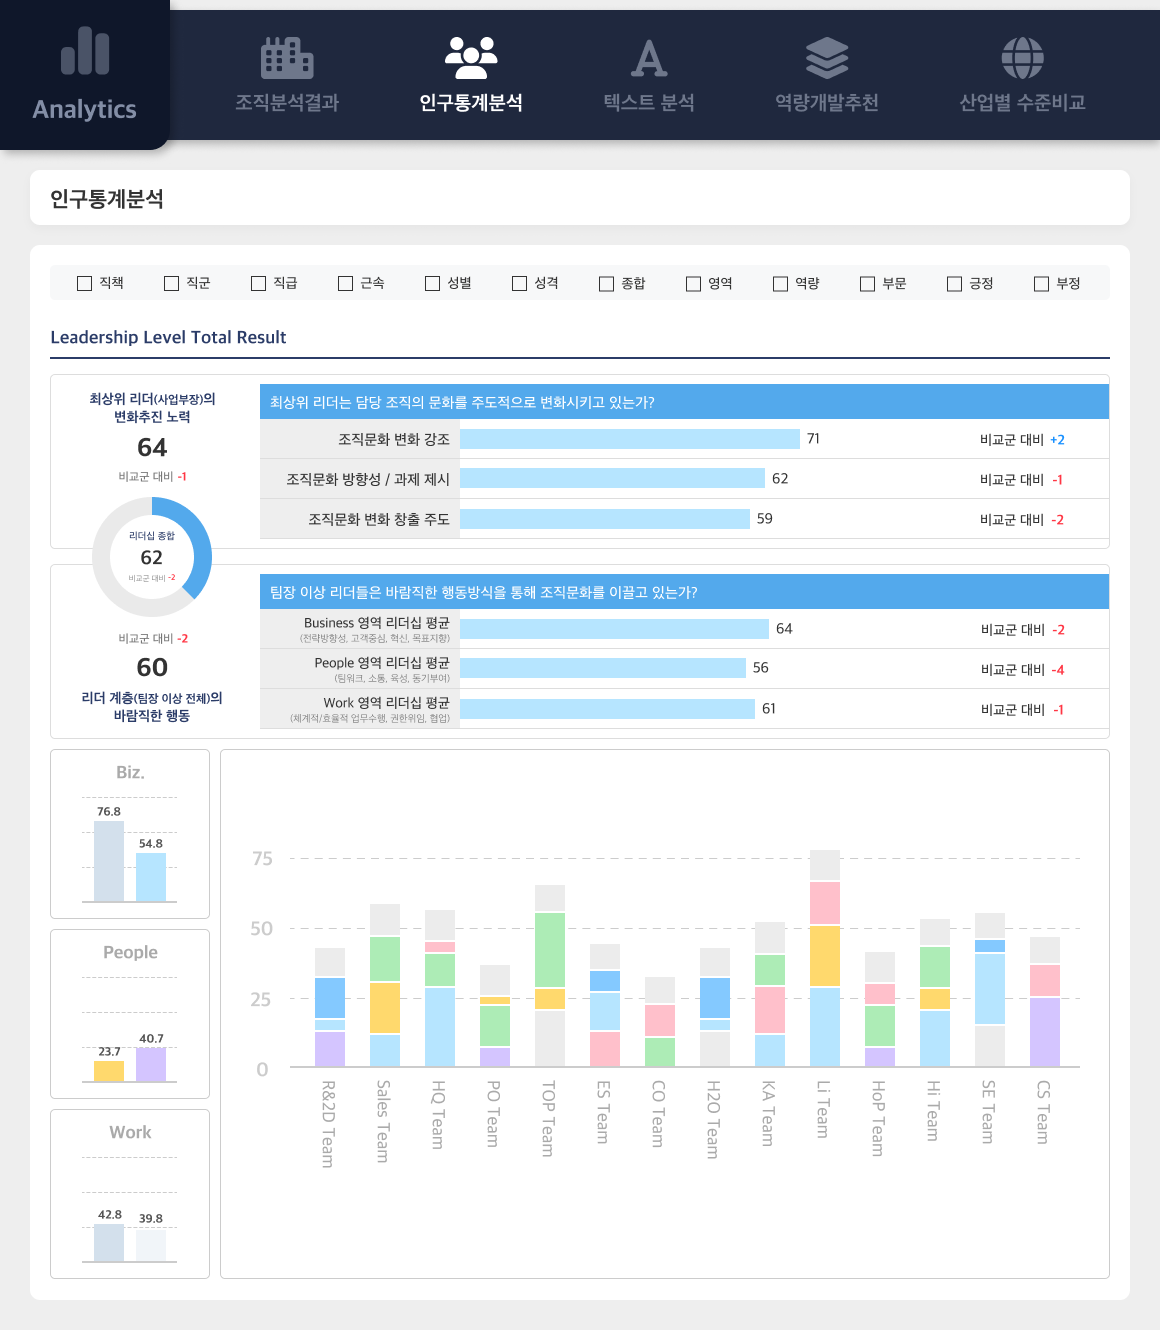Click the 리더십 종합 donut gauge
Viewport: 1160px width, 1330px height.
[x=152, y=557]
